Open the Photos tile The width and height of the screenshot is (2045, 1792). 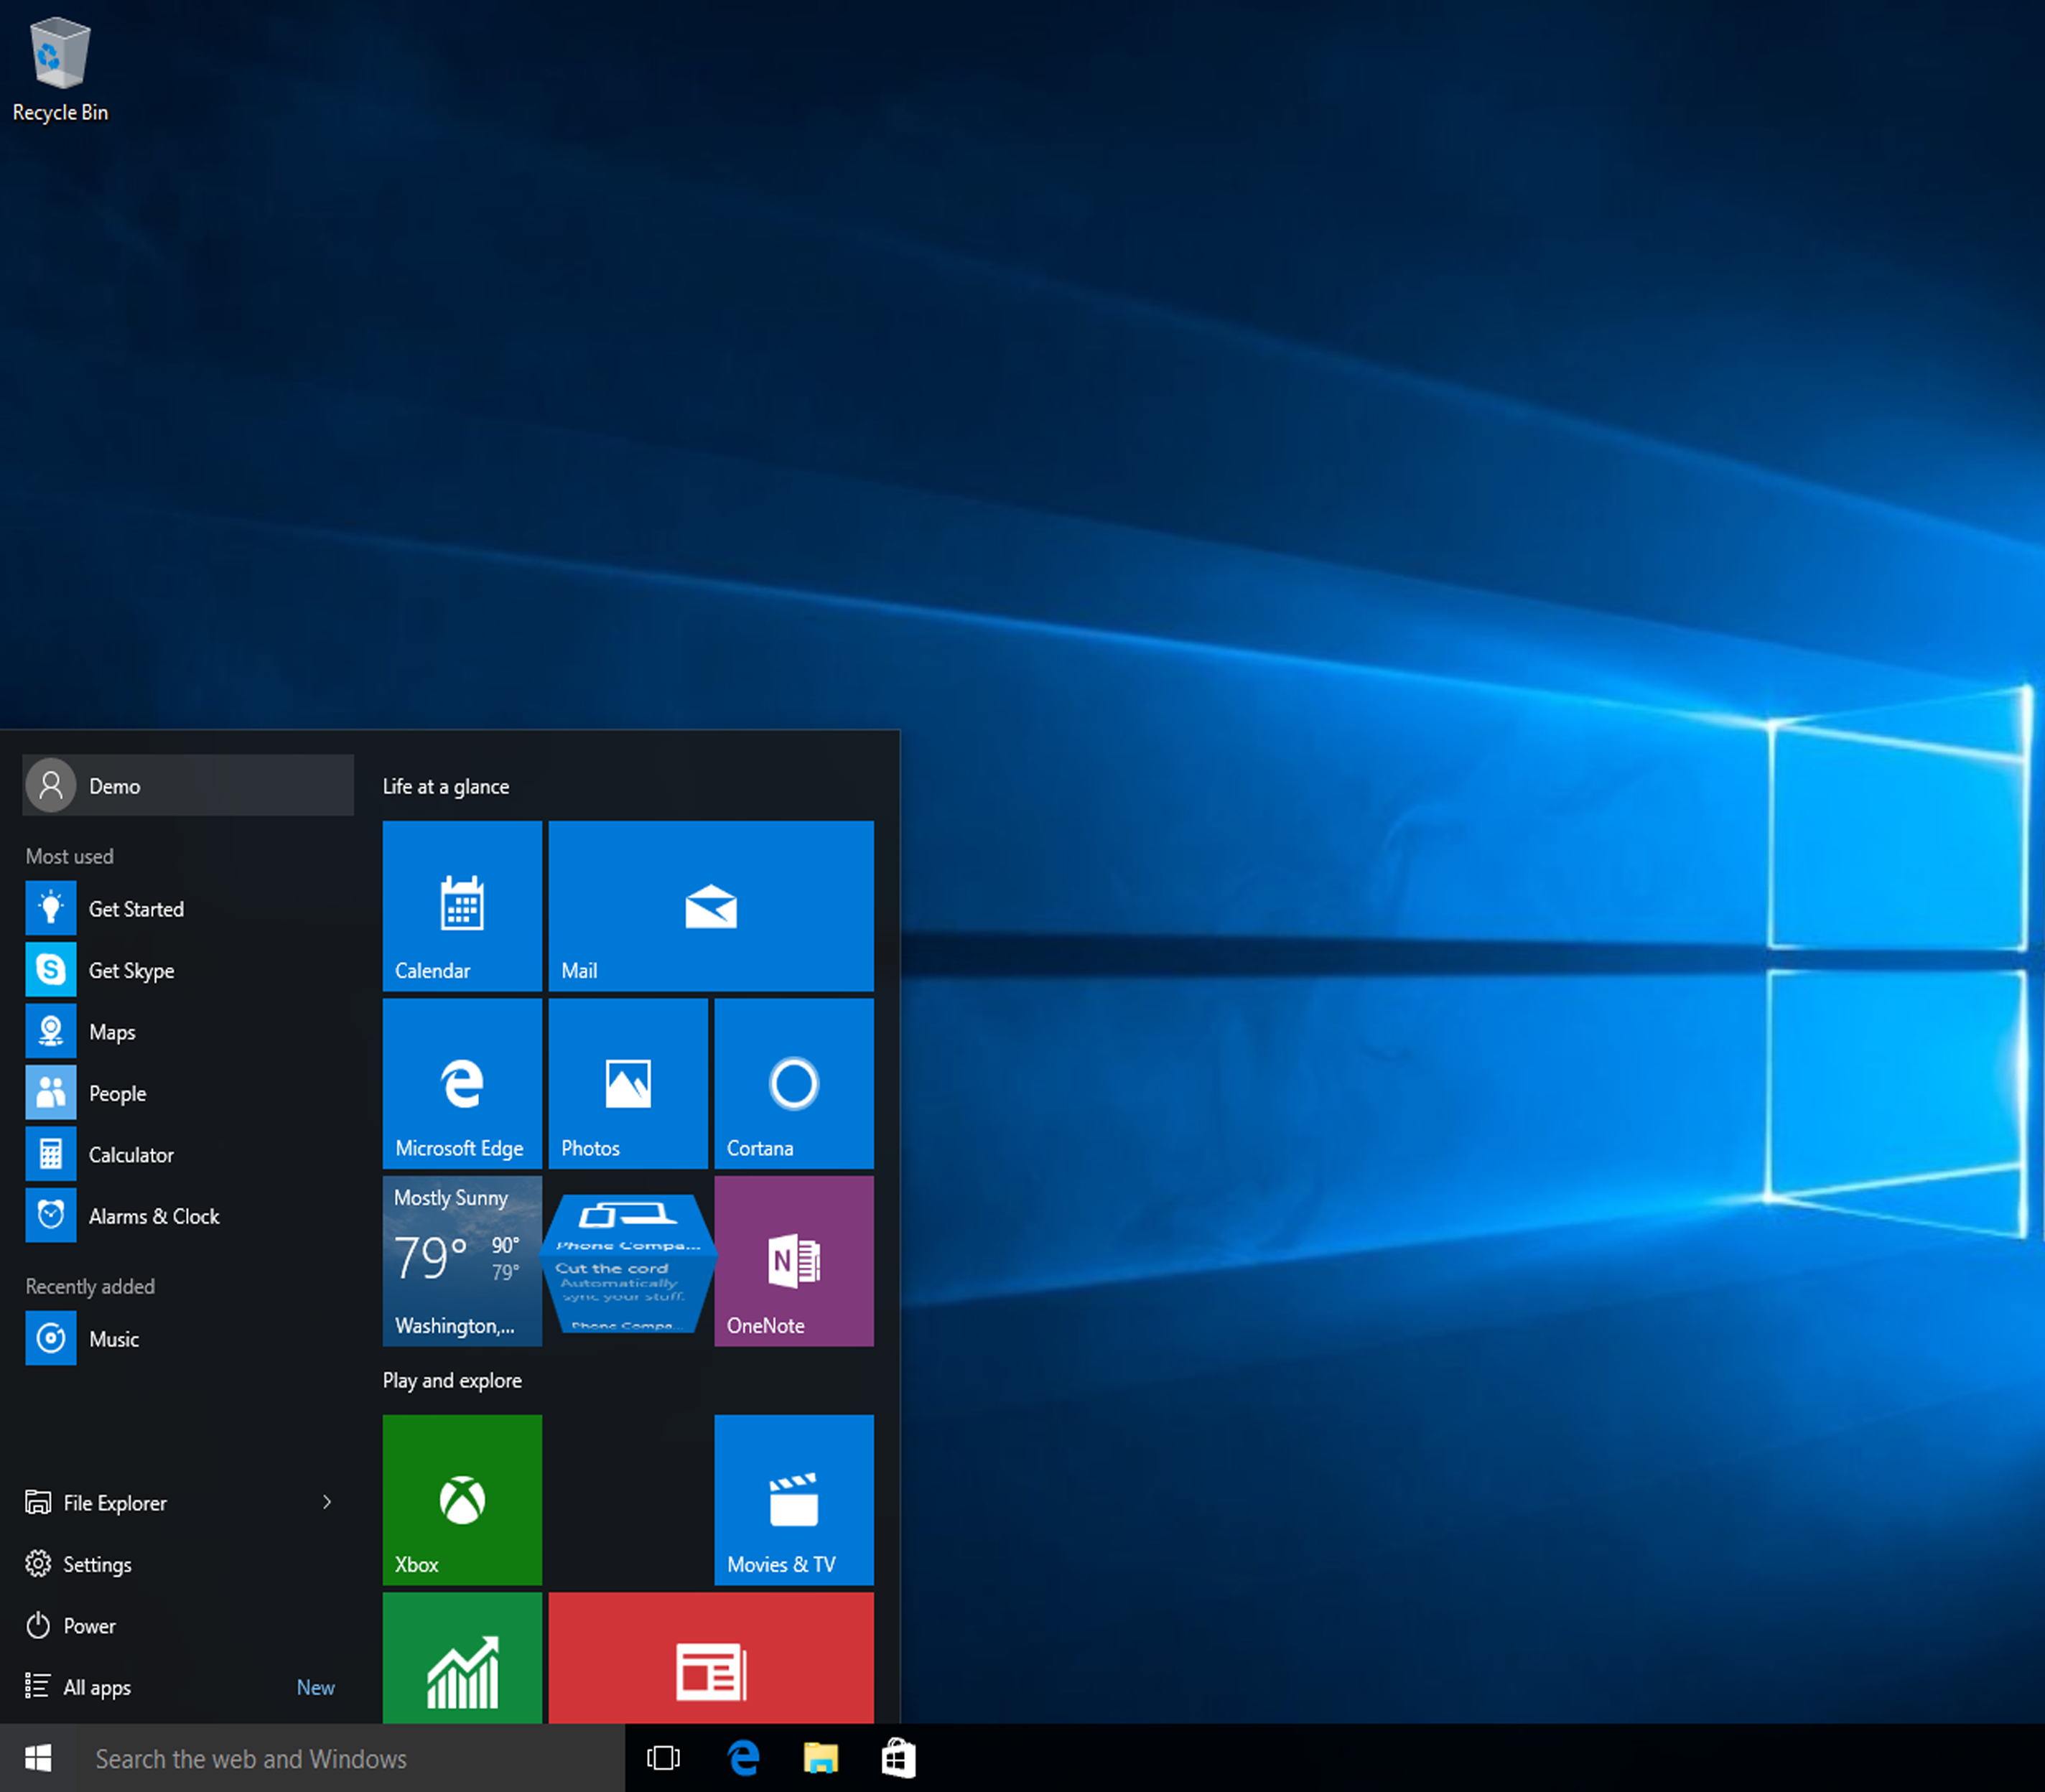coord(628,1083)
